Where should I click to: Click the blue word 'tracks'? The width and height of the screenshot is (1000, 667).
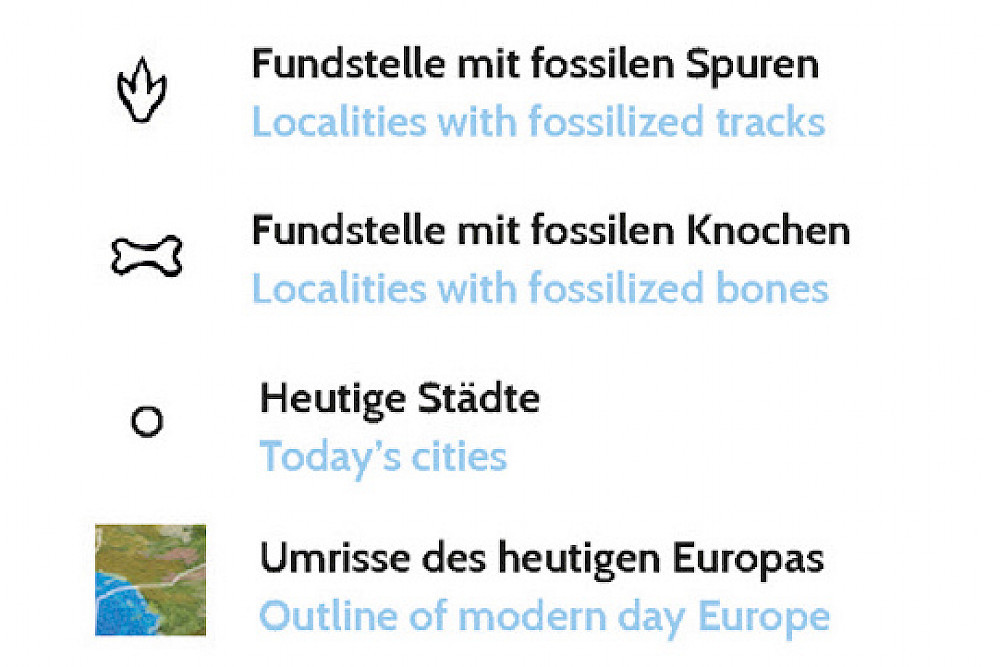tap(769, 122)
